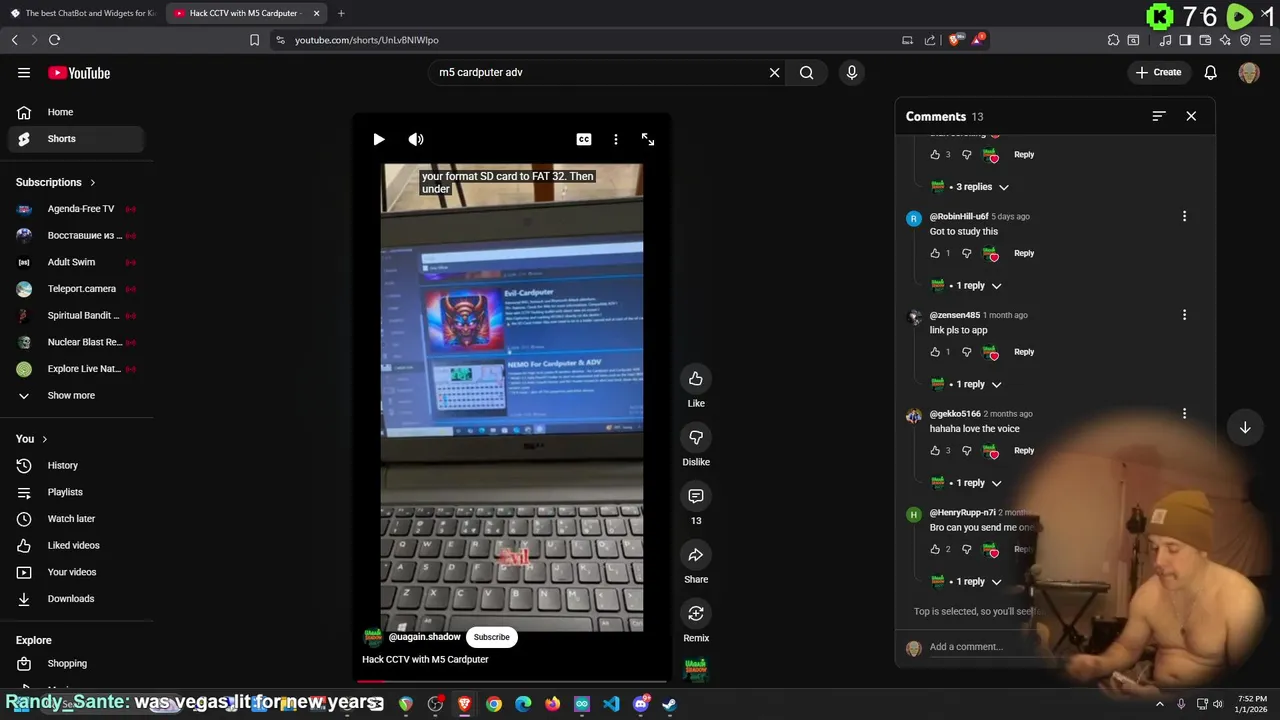Expand 1 reply under gekko5166 comment
The height and width of the screenshot is (720, 1280).
[967, 483]
